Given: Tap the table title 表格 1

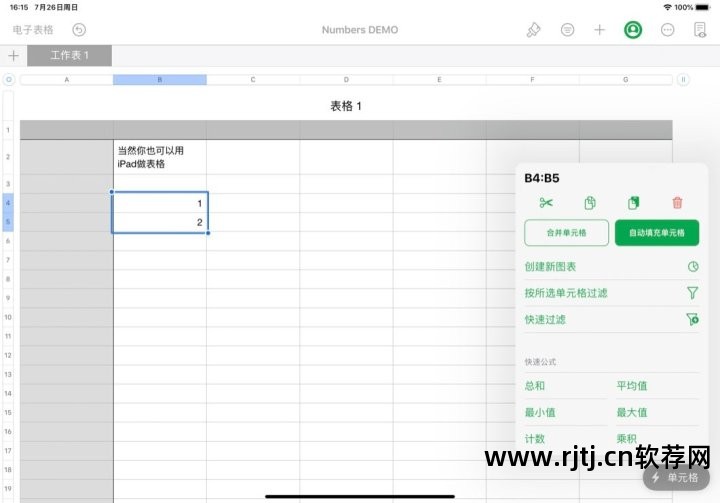Looking at the screenshot, I should 346,106.
